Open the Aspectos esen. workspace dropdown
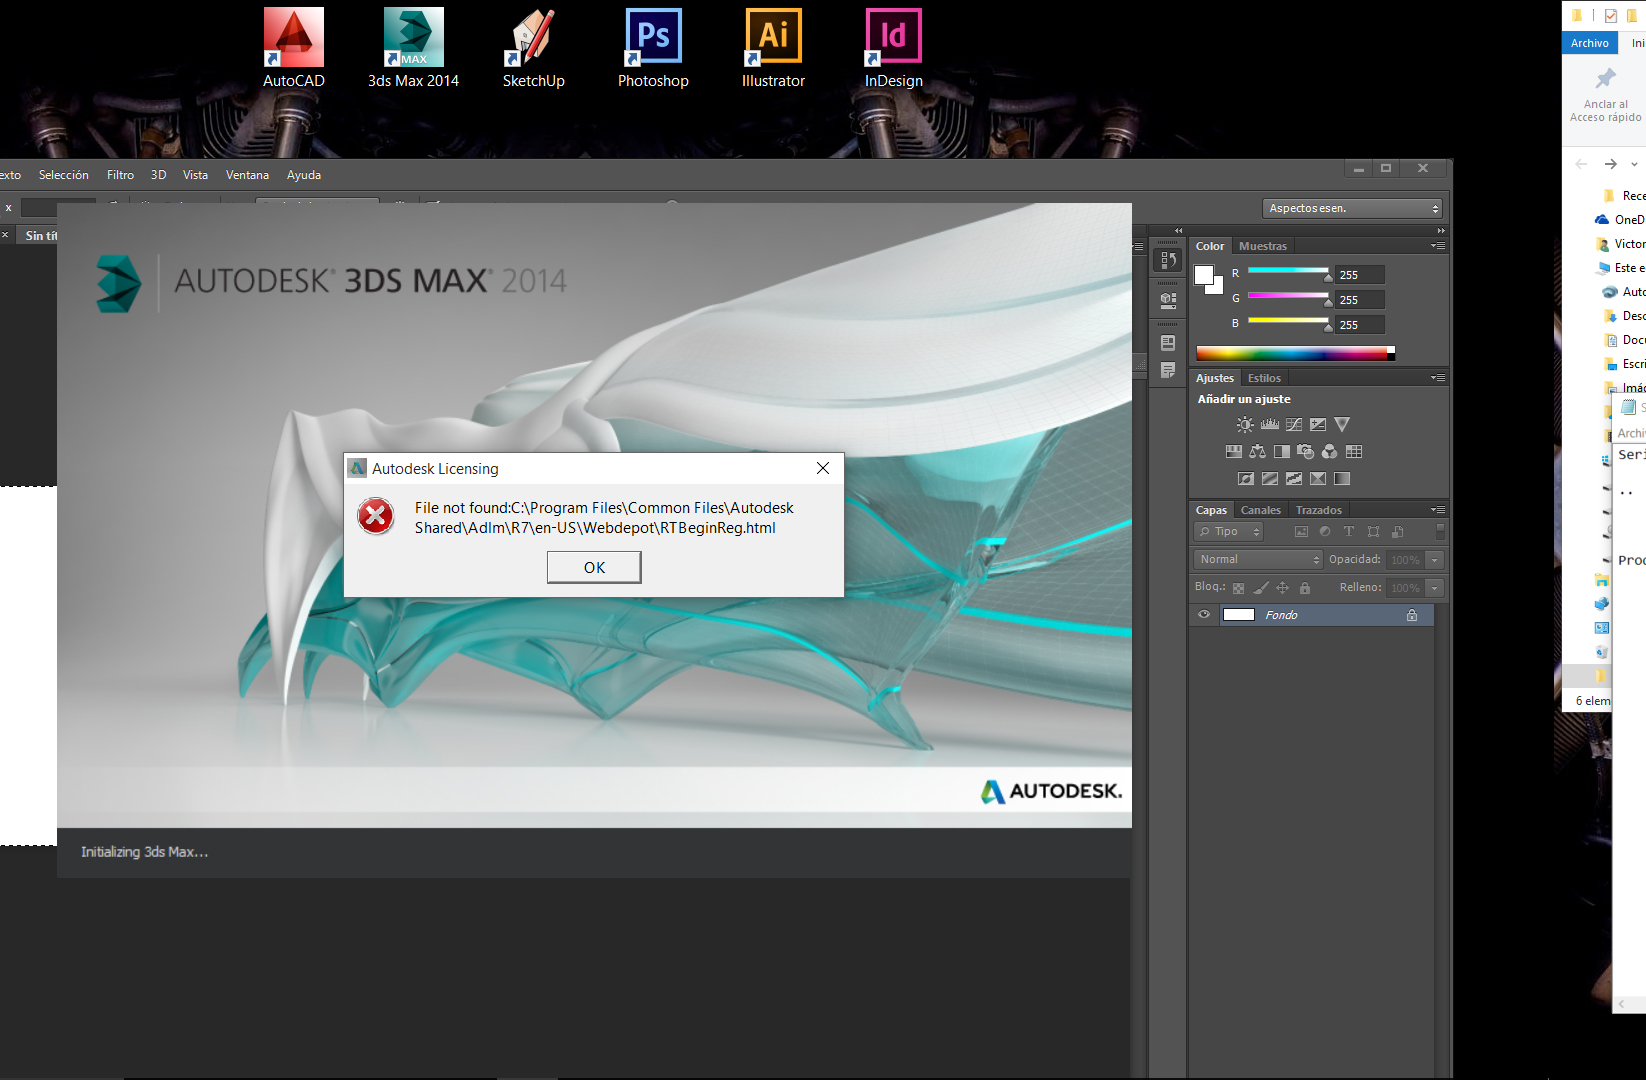The height and width of the screenshot is (1080, 1646). [x=1352, y=208]
